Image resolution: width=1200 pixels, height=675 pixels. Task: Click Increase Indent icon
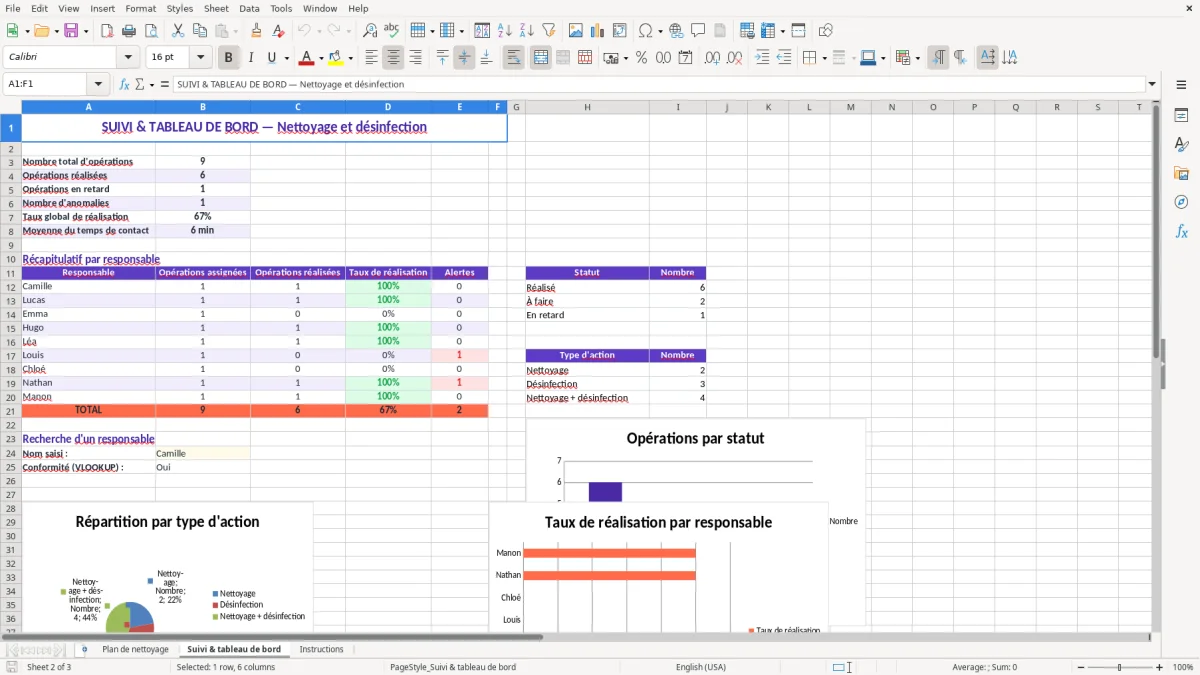[x=762, y=58]
